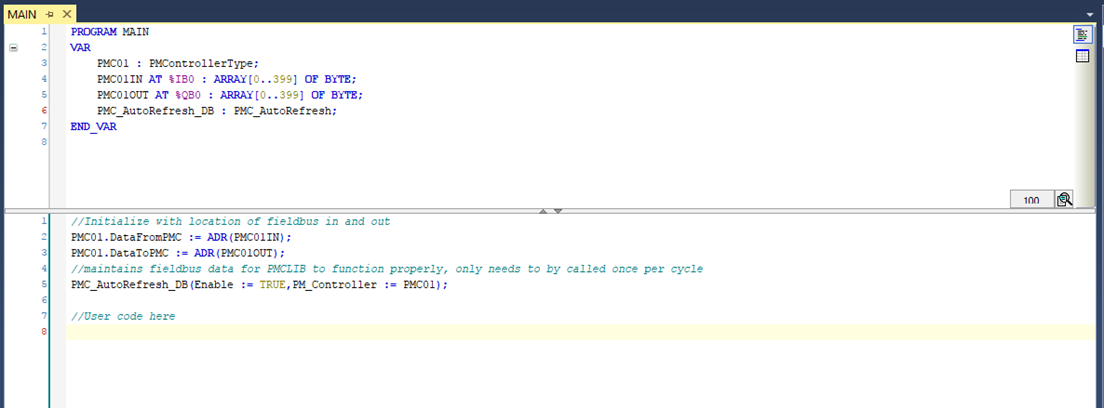The width and height of the screenshot is (1104, 408).
Task: Close the MAIN tab
Action: [x=66, y=13]
